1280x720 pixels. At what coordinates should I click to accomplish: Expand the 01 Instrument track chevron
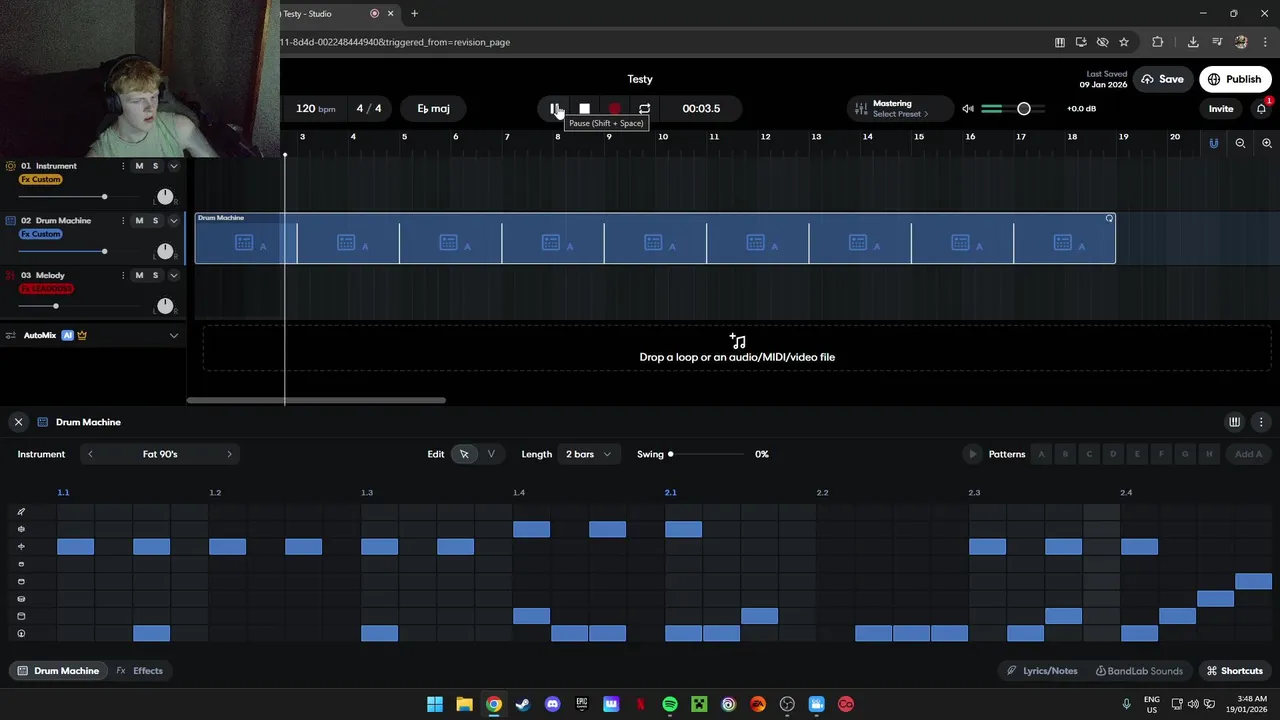click(174, 166)
